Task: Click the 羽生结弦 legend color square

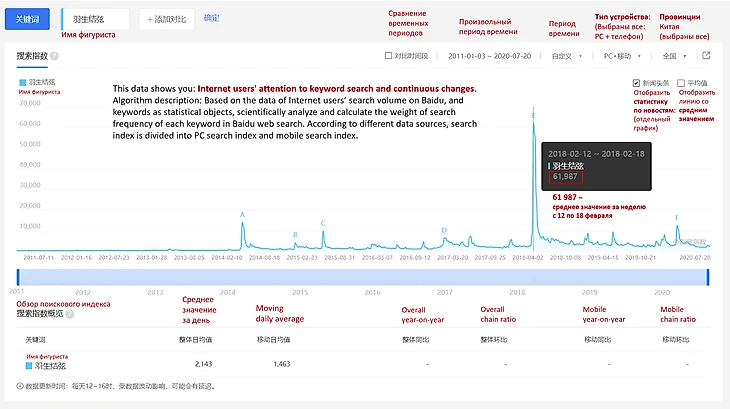Action: 22,82
